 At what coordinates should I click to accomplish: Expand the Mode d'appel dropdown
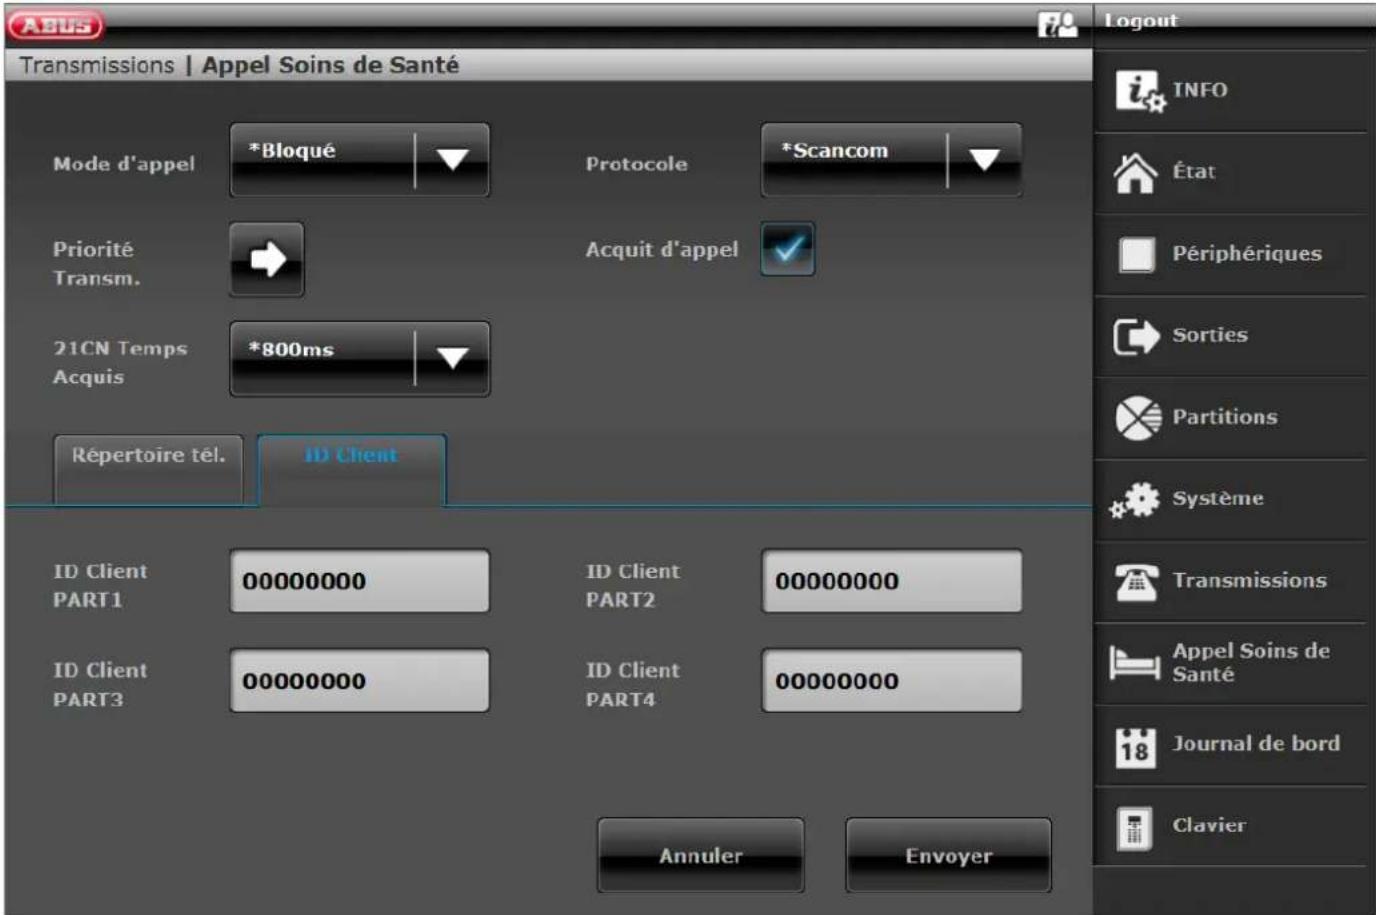click(452, 160)
